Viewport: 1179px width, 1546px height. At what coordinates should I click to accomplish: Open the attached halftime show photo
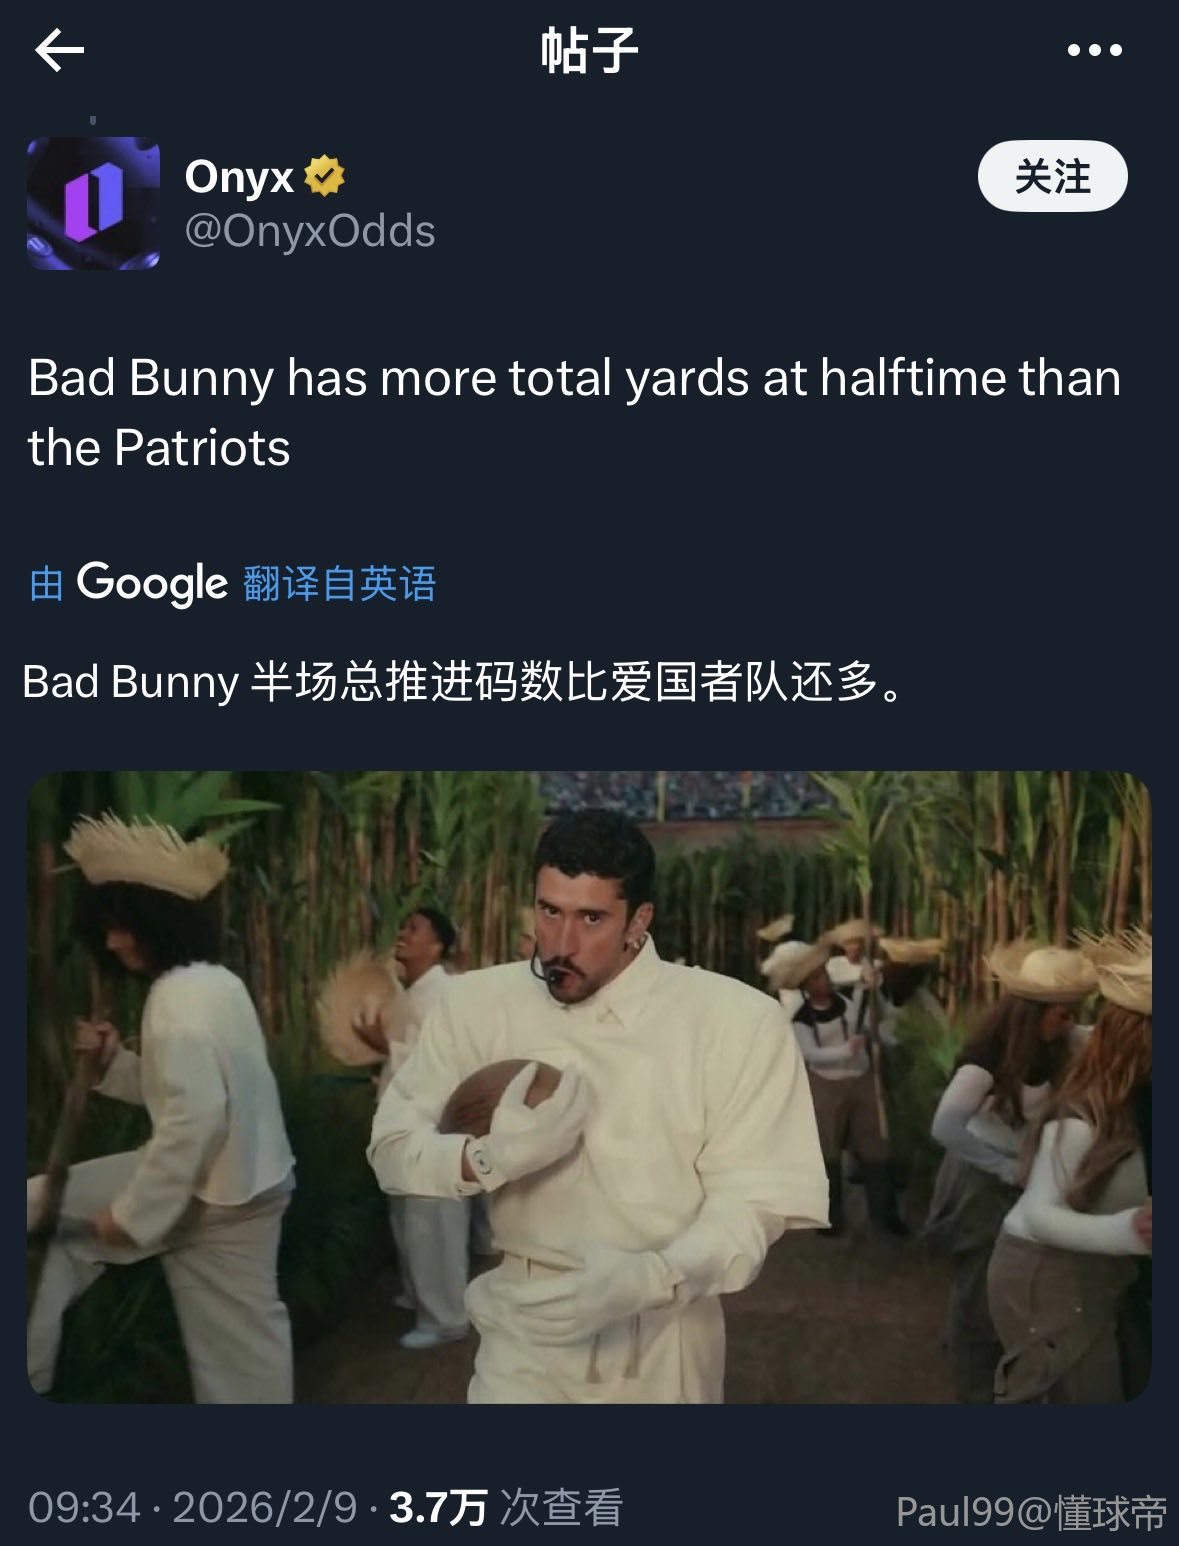pyautogui.click(x=589, y=1087)
